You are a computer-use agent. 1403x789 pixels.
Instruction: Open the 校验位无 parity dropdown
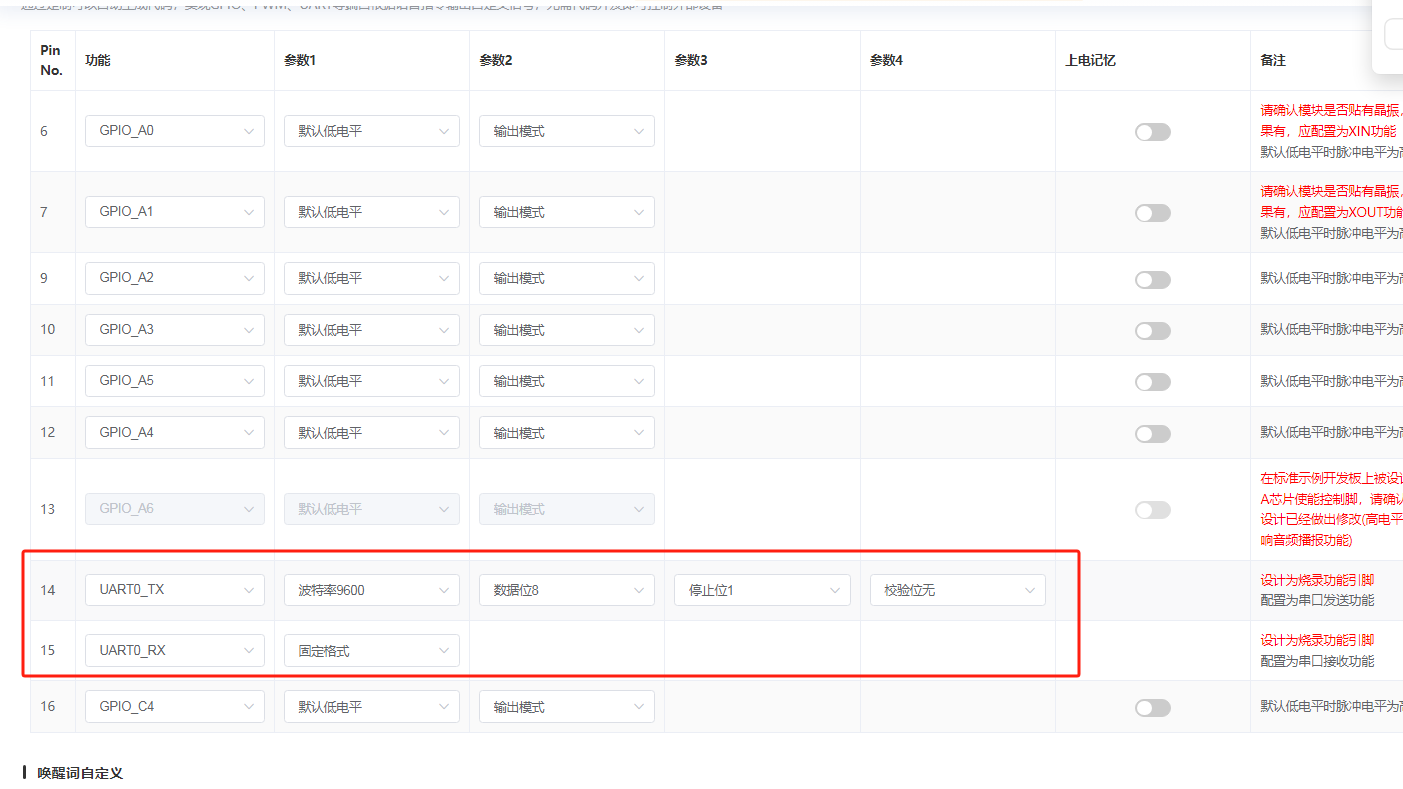point(957,590)
